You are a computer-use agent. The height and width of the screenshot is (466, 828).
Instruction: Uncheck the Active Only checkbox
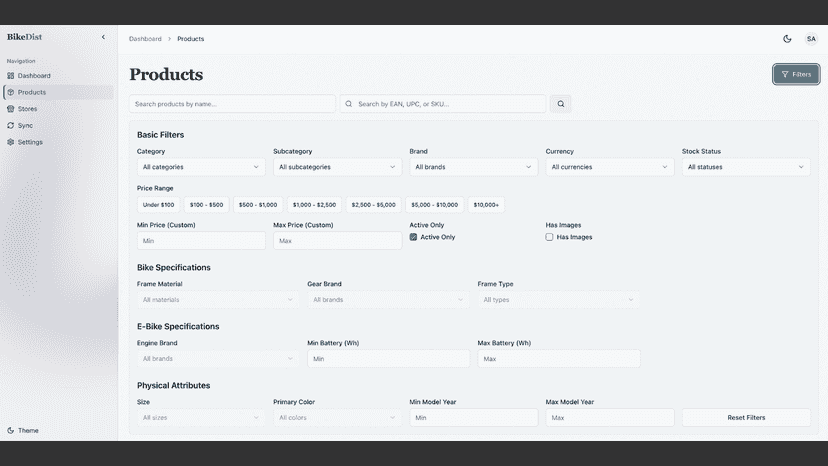click(x=413, y=237)
